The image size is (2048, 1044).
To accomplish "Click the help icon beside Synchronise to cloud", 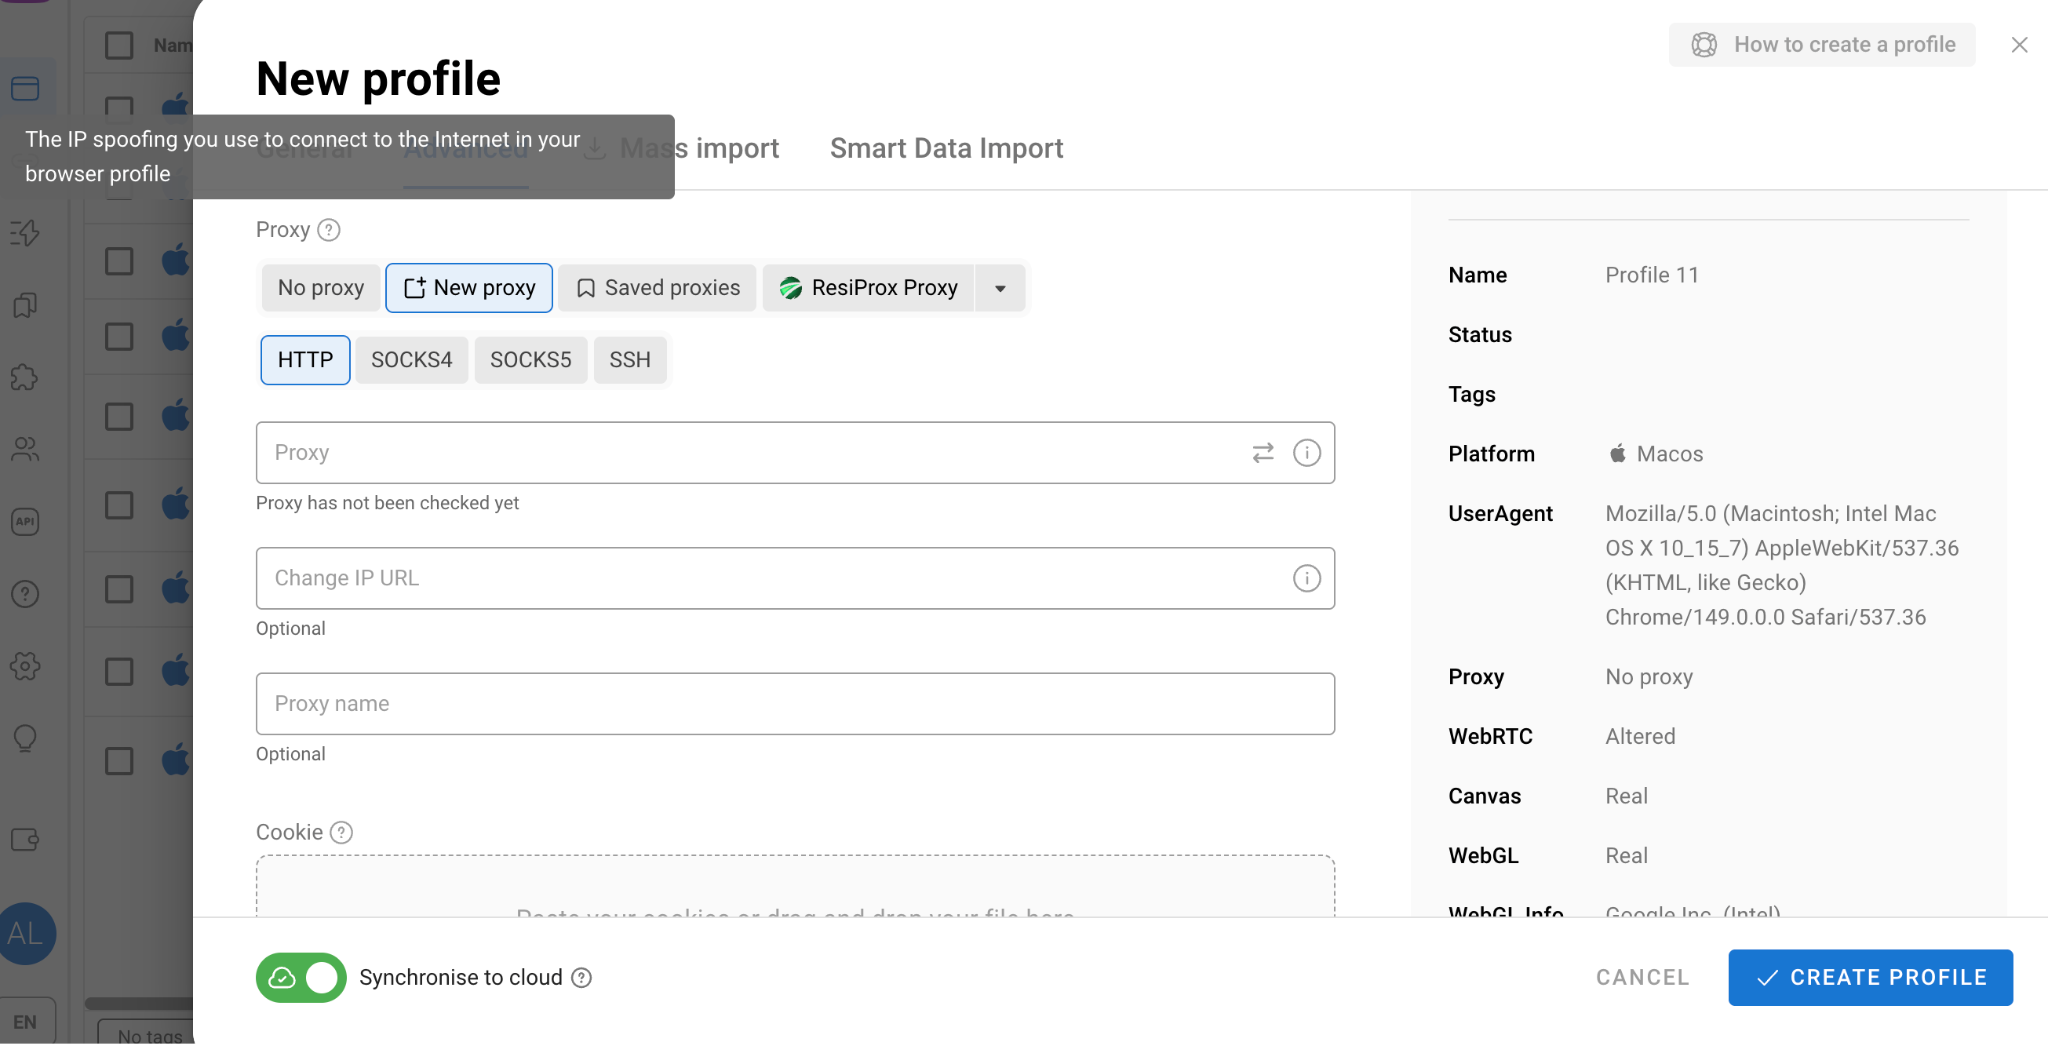I will pos(581,978).
